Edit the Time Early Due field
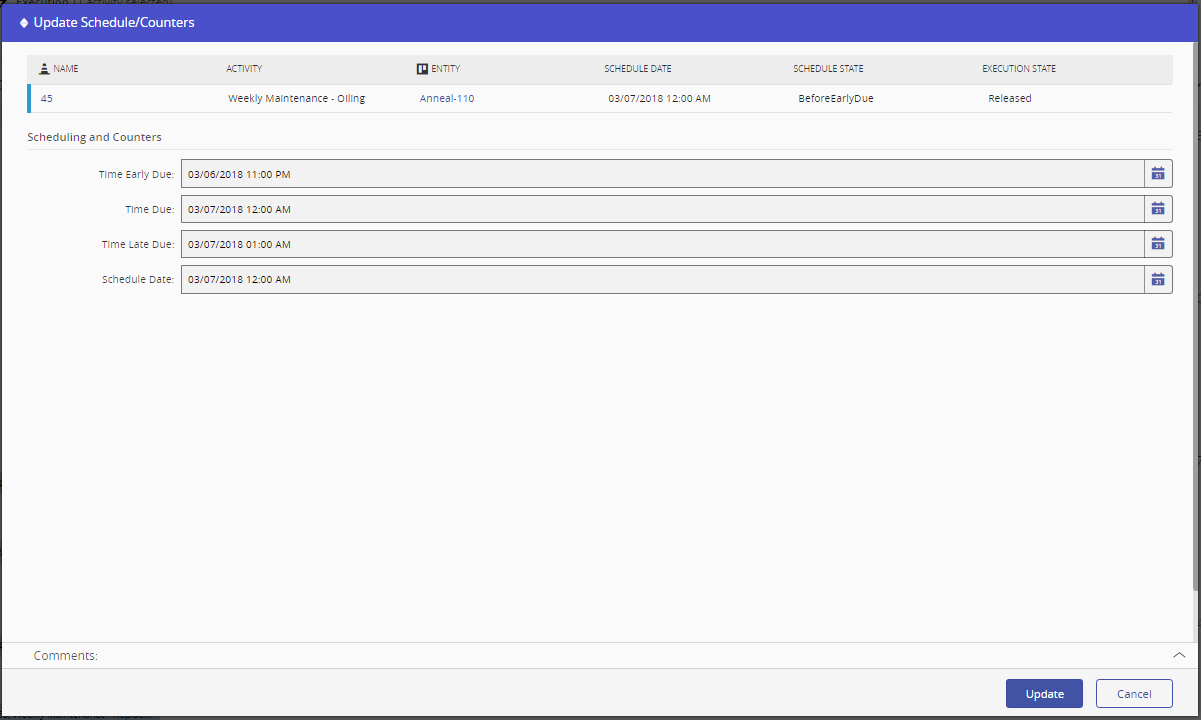 pos(662,174)
